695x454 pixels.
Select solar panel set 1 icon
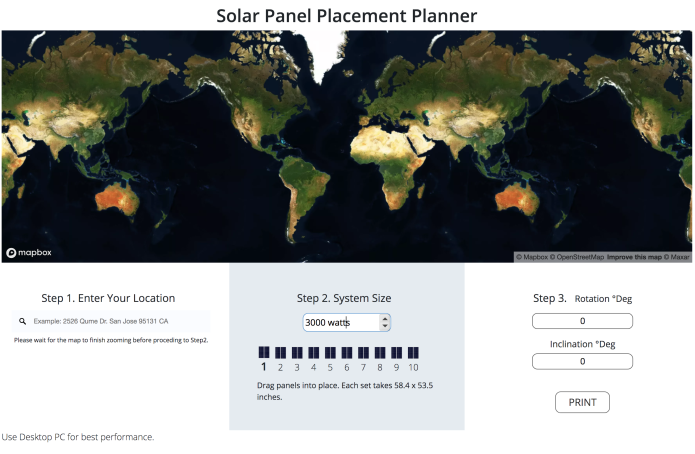pyautogui.click(x=264, y=352)
